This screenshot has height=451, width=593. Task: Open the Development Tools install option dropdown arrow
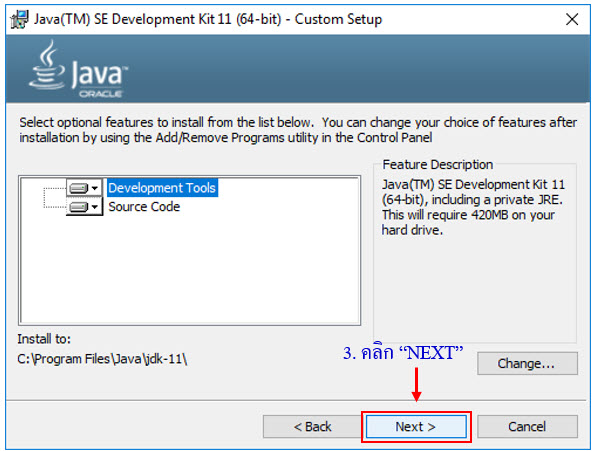(x=95, y=188)
